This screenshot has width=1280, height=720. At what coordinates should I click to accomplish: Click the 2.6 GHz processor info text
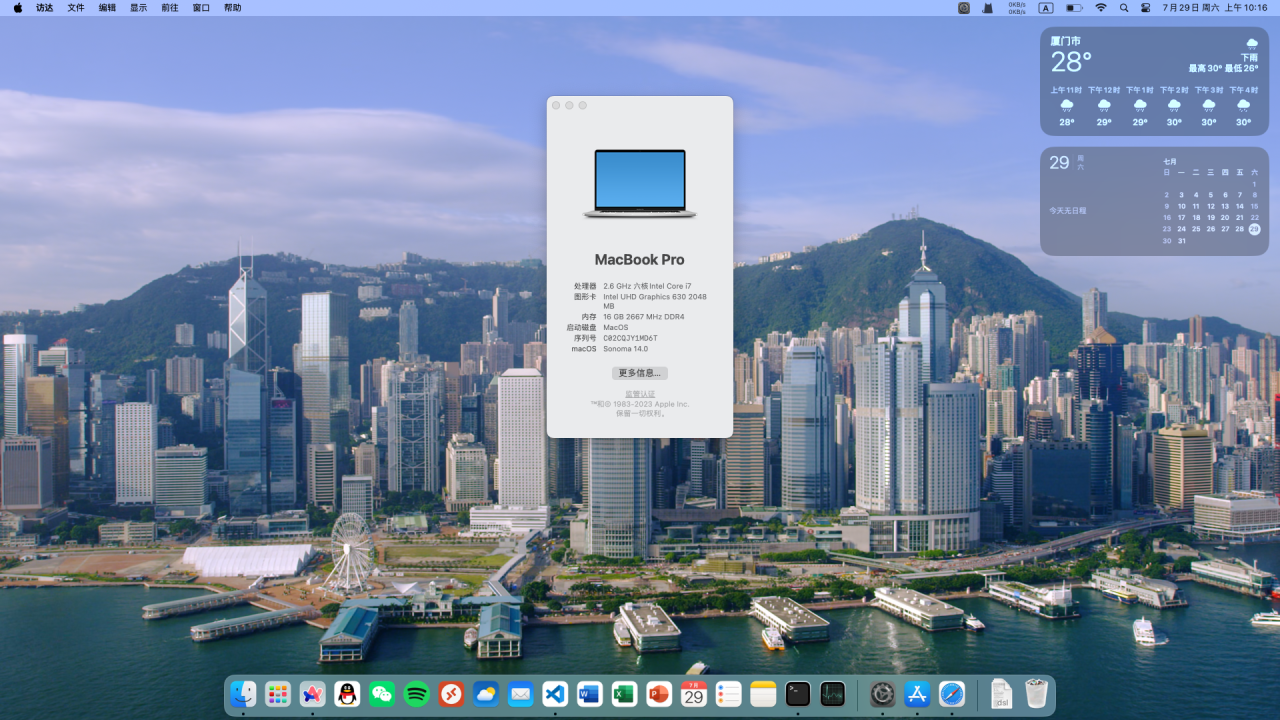[x=647, y=286]
